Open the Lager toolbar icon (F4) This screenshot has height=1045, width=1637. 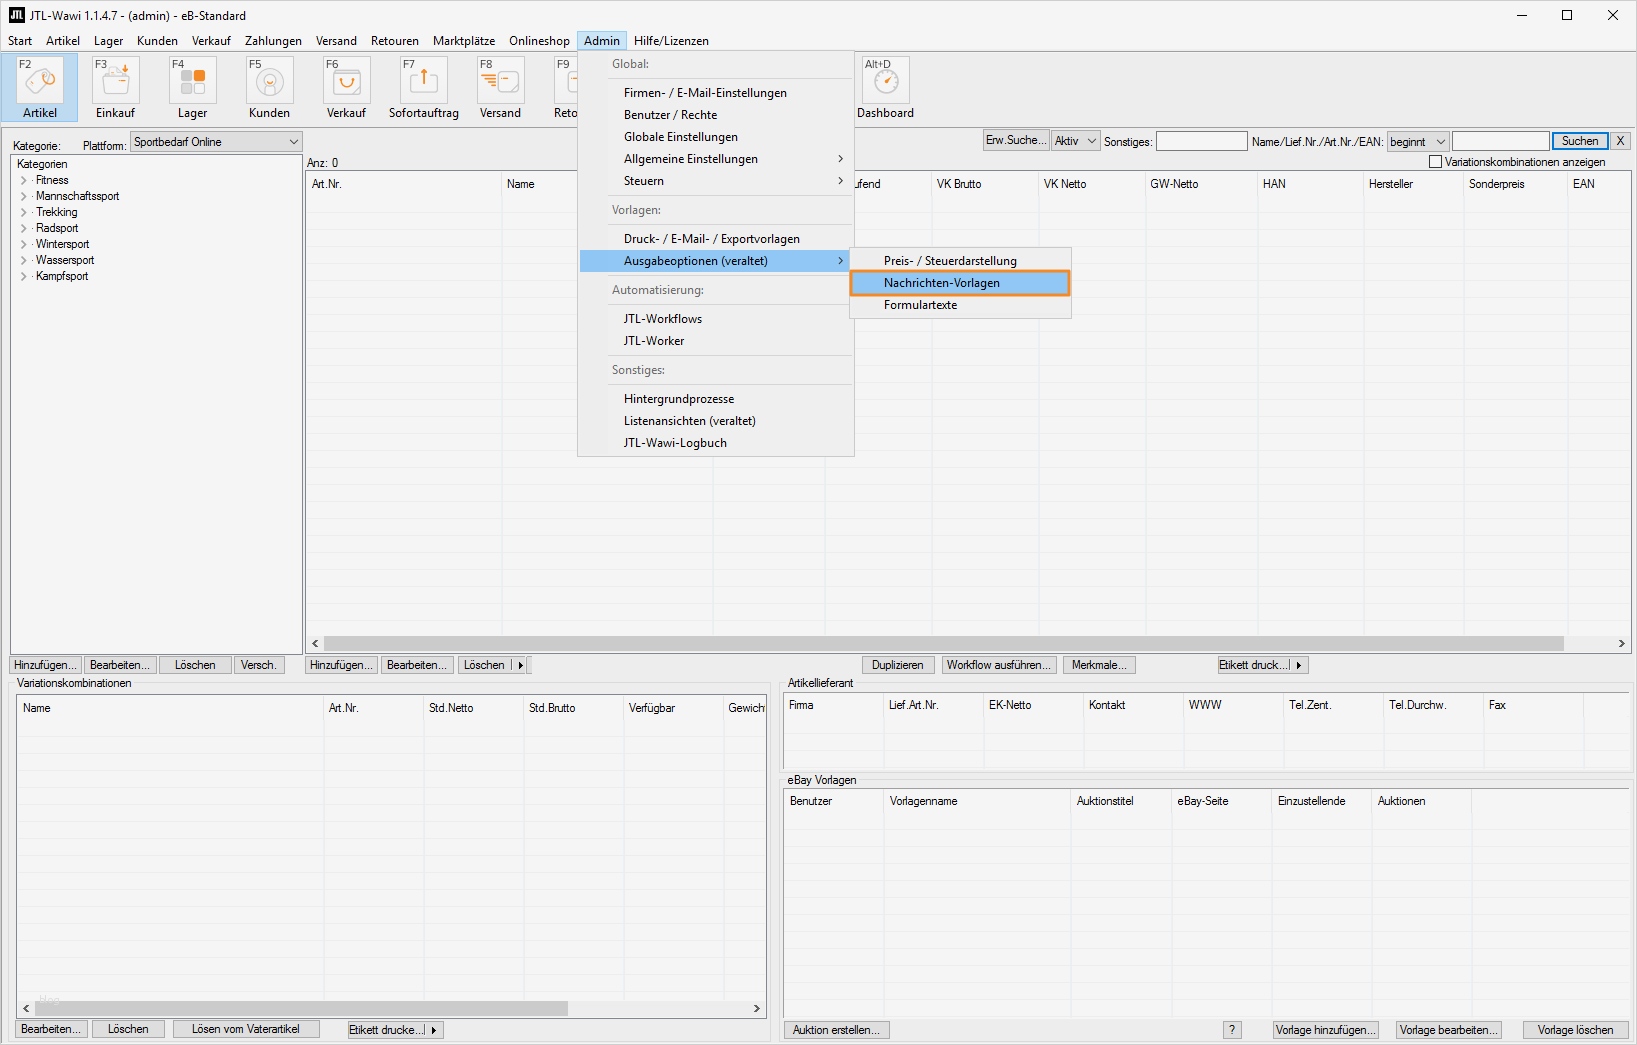193,88
